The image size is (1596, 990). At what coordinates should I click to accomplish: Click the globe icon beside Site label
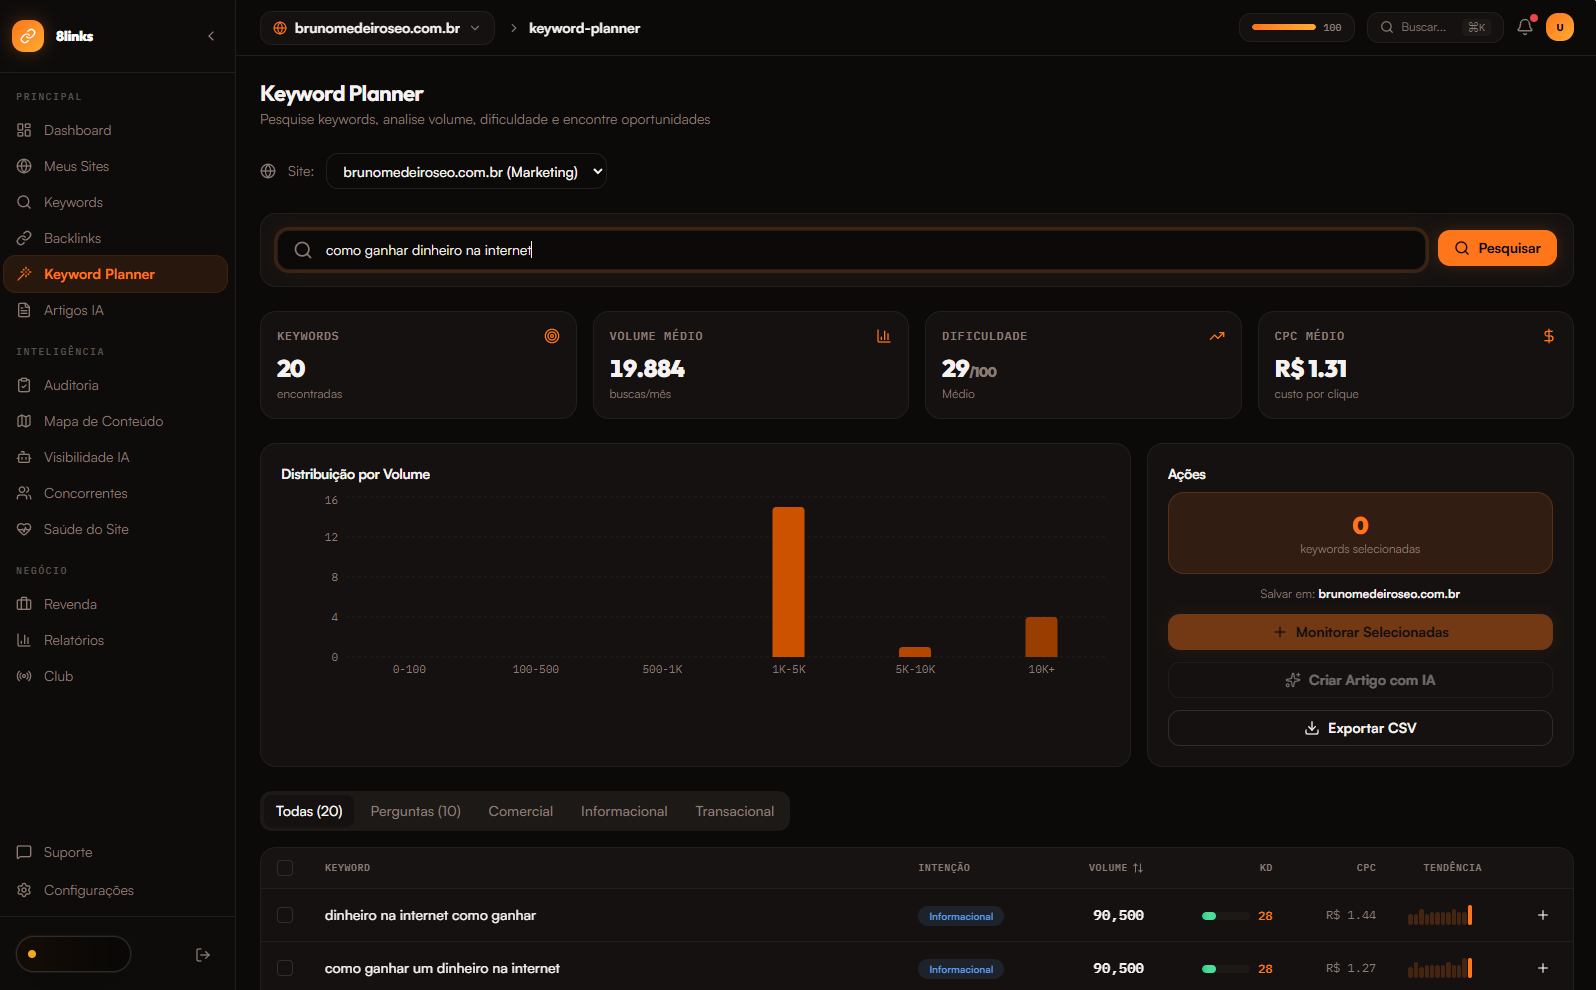point(268,171)
